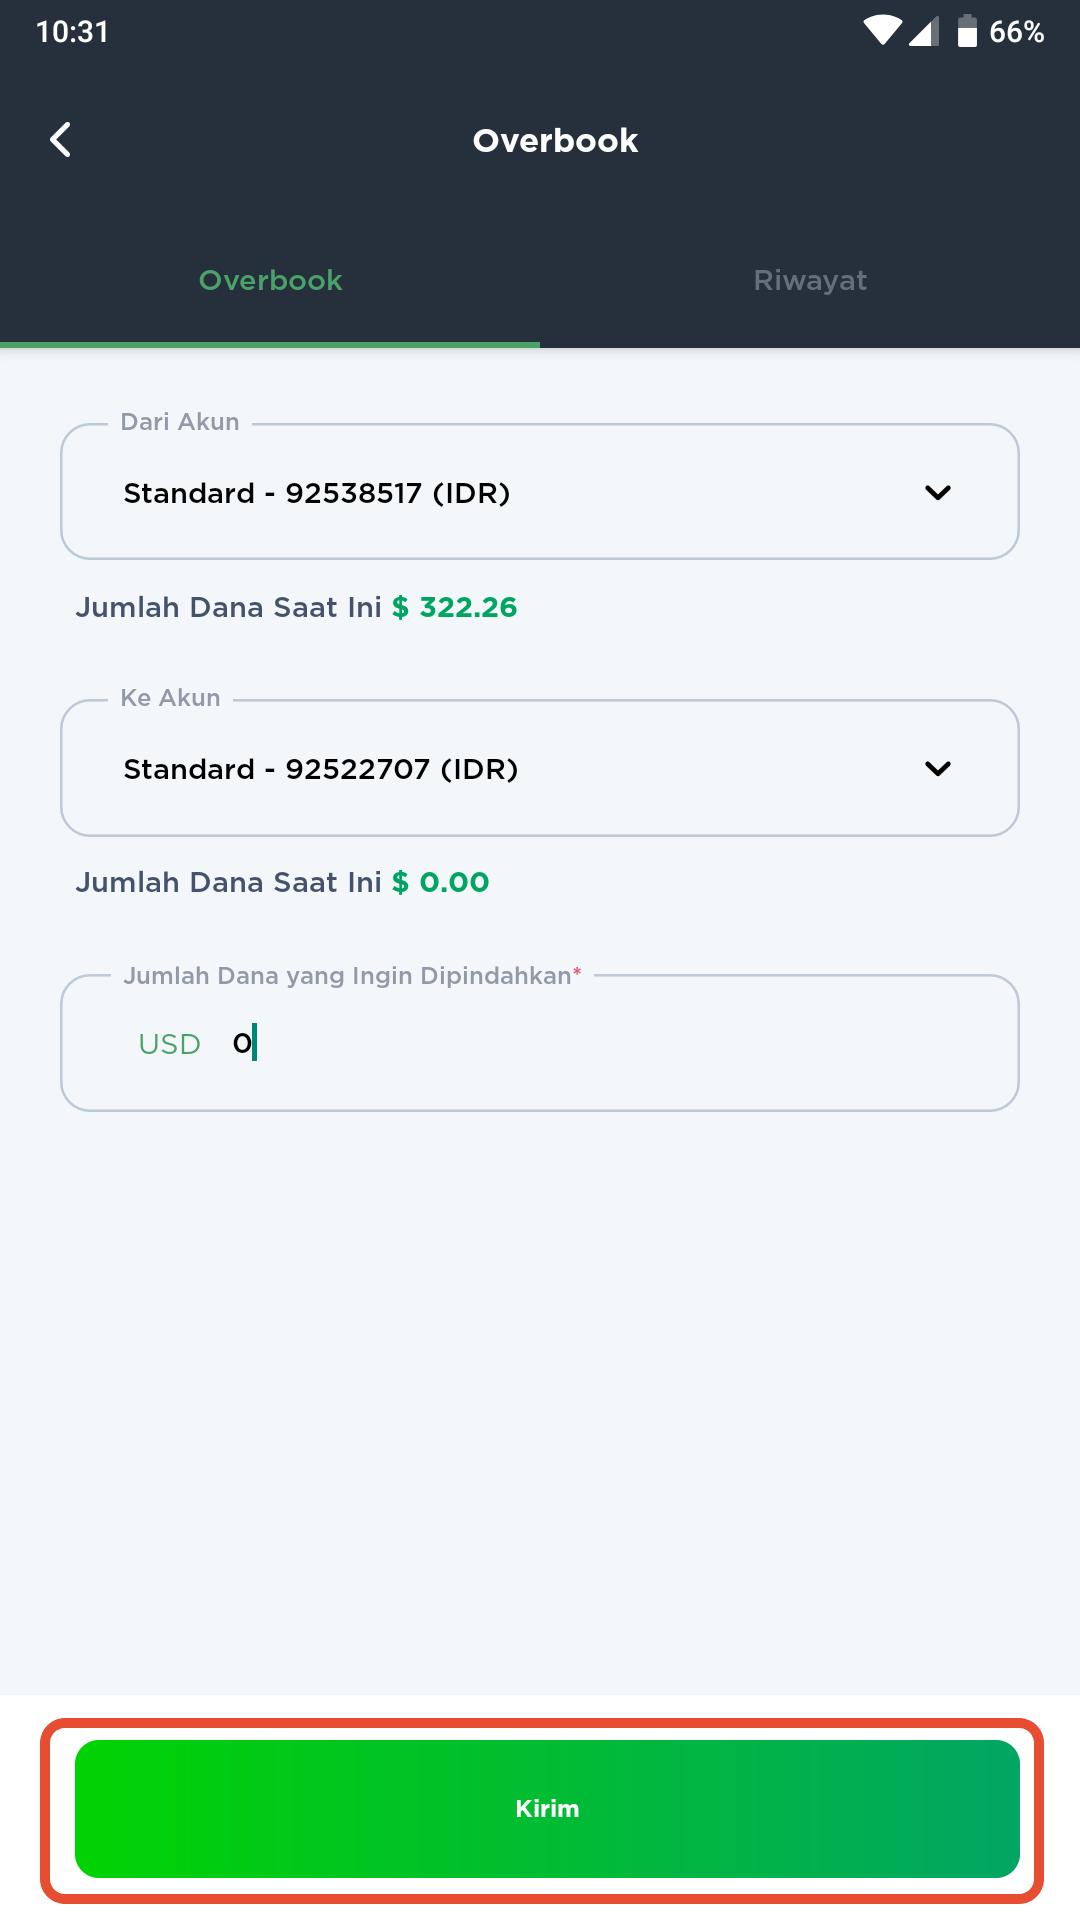Tap the $ 322.26 balance amount
Viewport: 1080px width, 1920px height.
click(x=454, y=607)
